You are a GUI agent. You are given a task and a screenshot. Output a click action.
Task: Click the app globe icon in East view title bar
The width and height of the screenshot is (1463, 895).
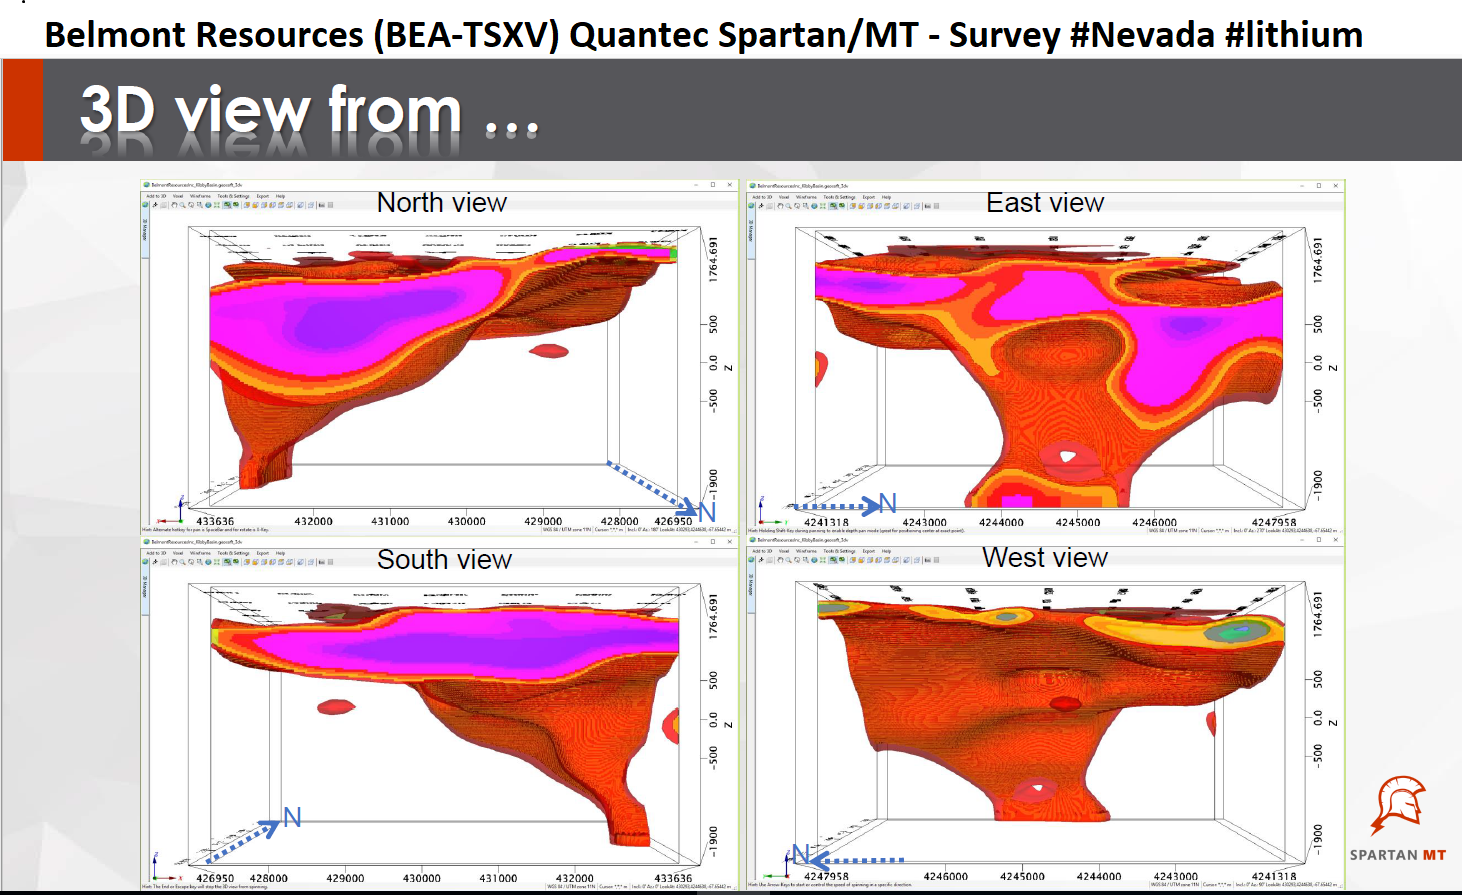point(753,185)
